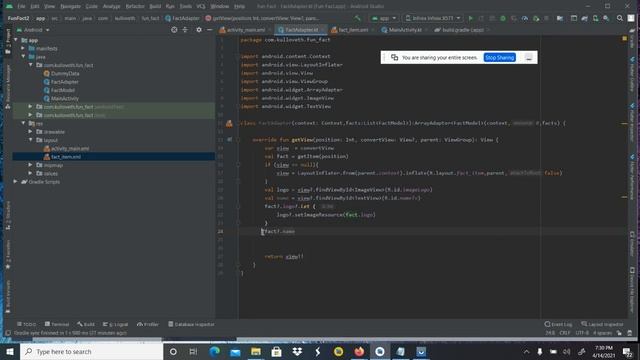Hide the screen sharing notification bar
This screenshot has width=640, height=360.
point(529,58)
